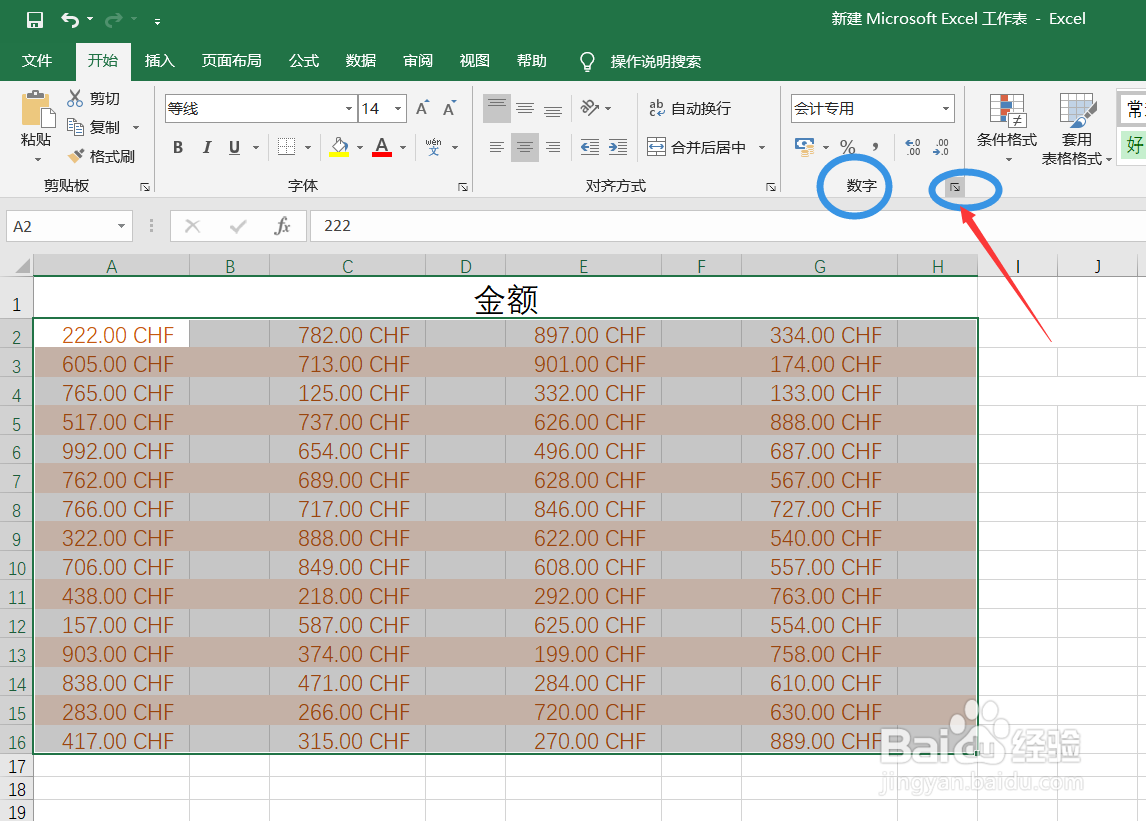Open the 文件 menu
1146x821 pixels.
tap(37, 61)
